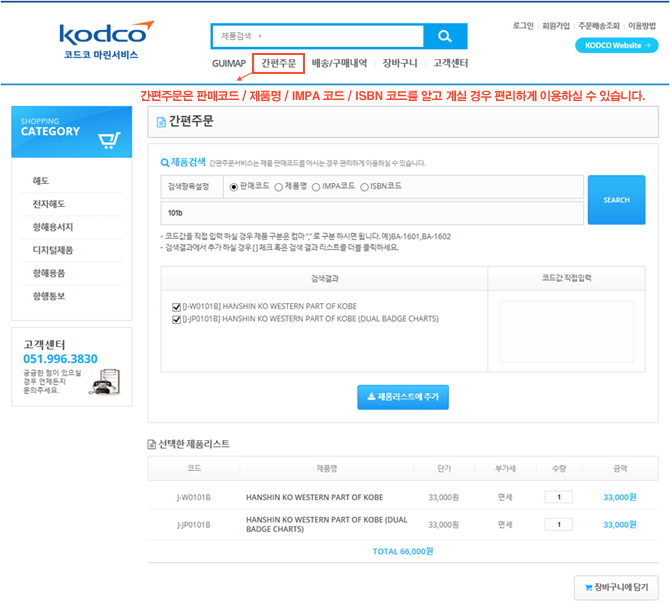
Task: Select the 판매코드 radio button
Action: click(233, 187)
